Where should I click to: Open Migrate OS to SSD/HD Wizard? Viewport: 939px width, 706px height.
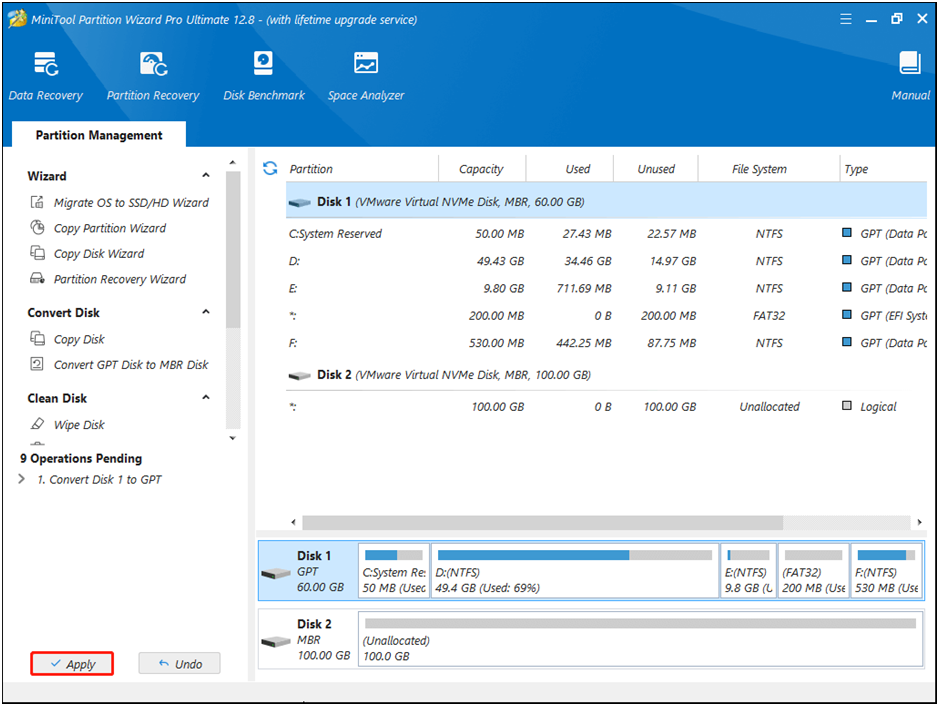(131, 202)
